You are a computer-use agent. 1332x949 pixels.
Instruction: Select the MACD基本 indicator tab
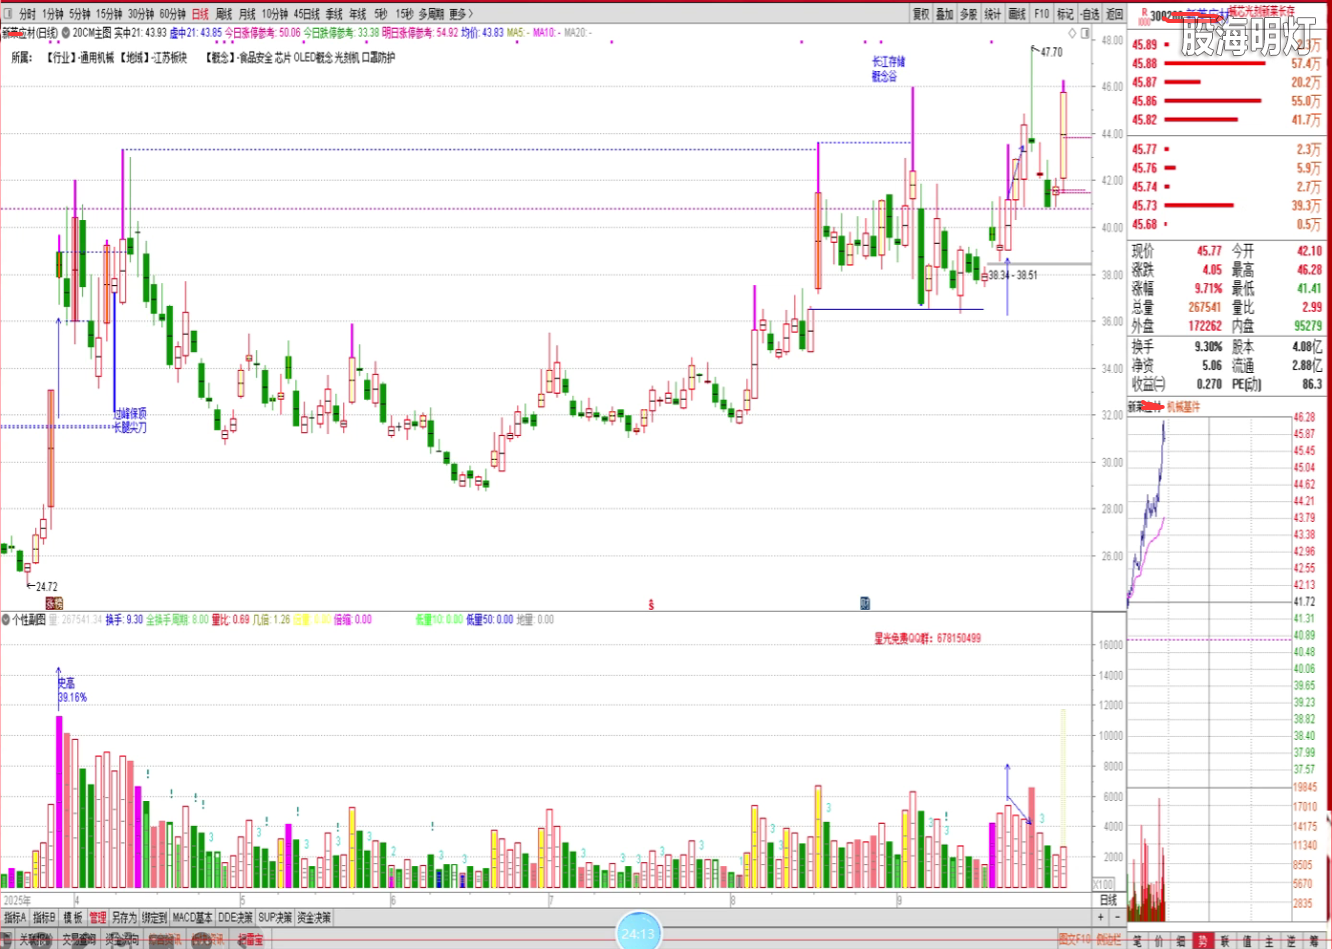(x=192, y=917)
